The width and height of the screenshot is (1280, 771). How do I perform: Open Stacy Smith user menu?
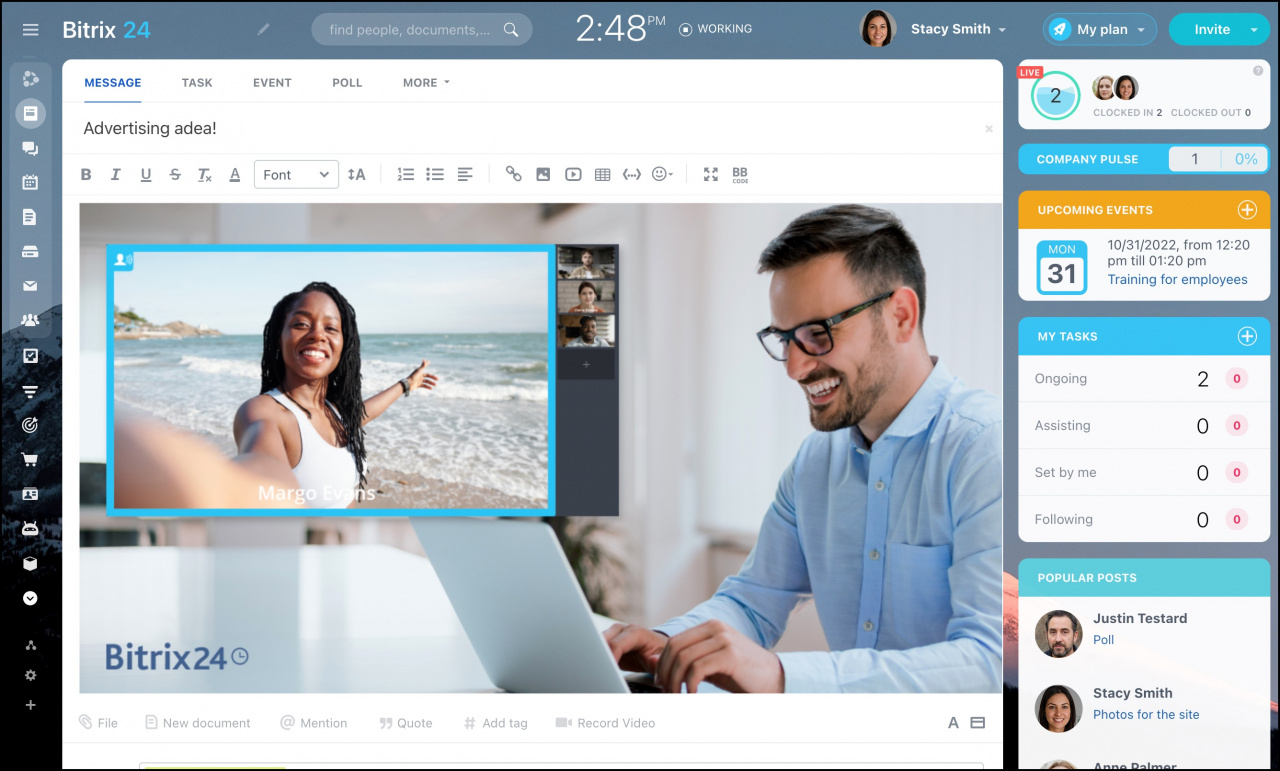coord(957,29)
